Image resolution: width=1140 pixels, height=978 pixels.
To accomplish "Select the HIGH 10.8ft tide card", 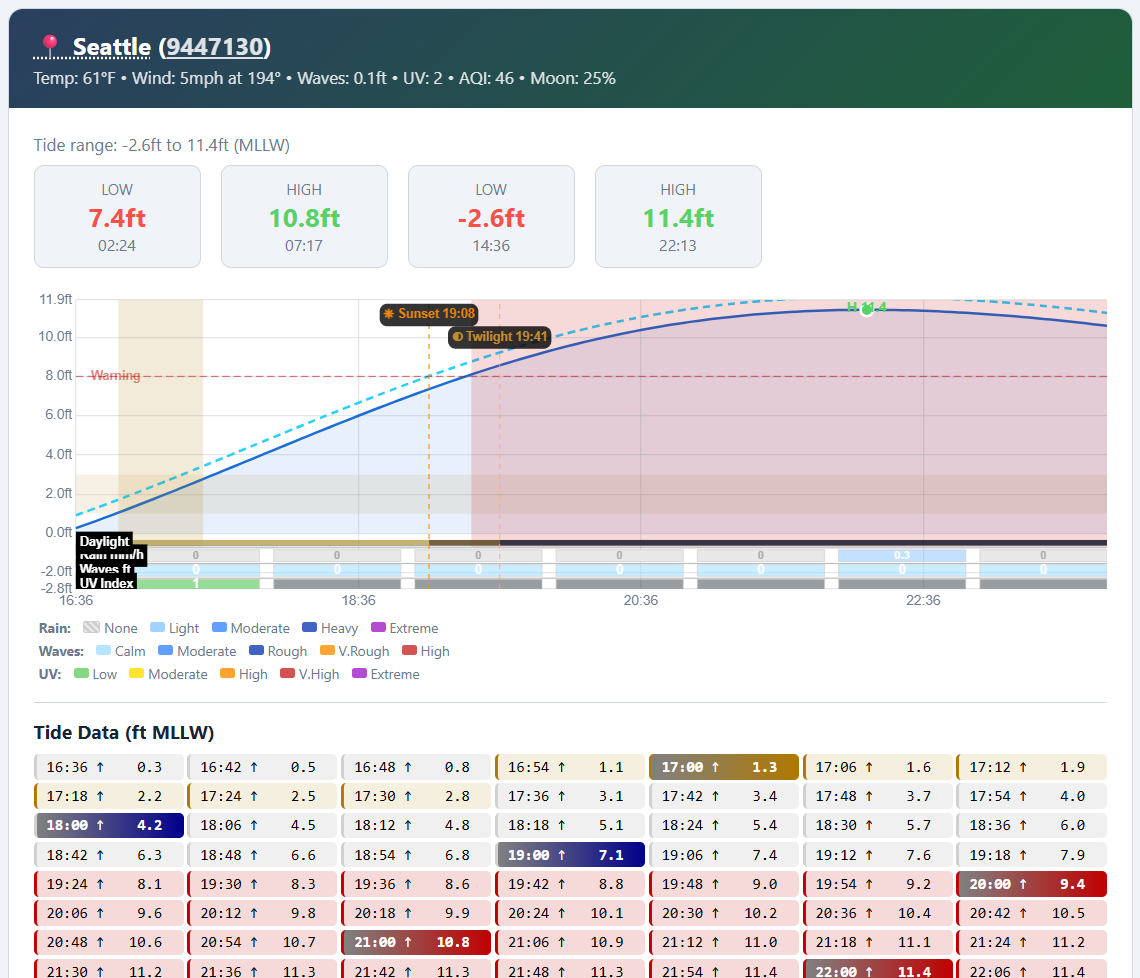I will tap(304, 217).
